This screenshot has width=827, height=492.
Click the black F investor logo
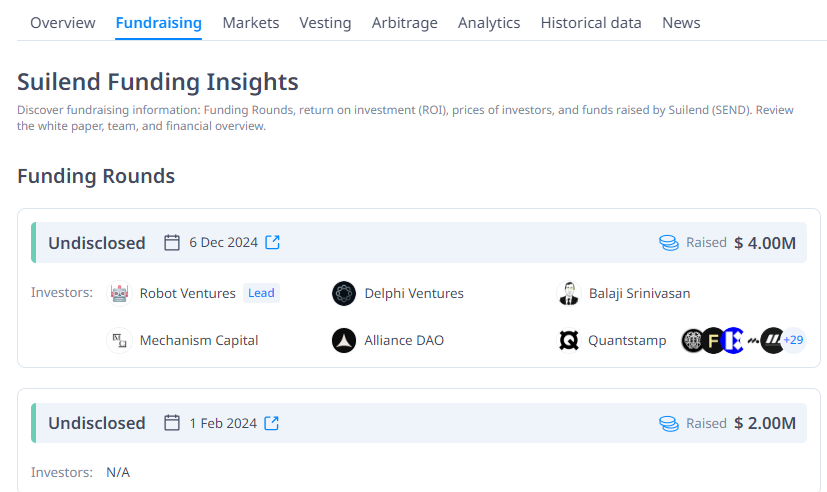pyautogui.click(x=713, y=340)
